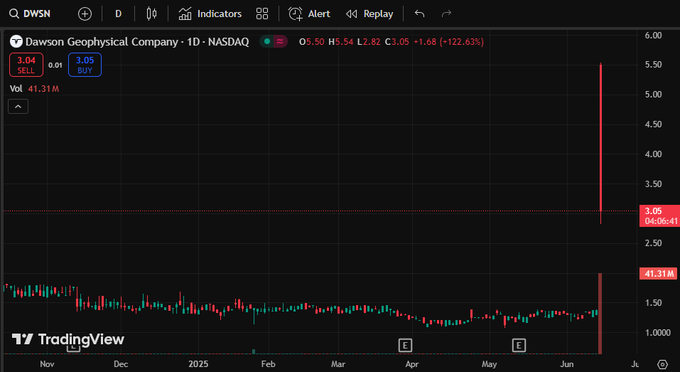Open chart settings gear at bottom right
This screenshot has height=372, width=680.
[x=662, y=364]
